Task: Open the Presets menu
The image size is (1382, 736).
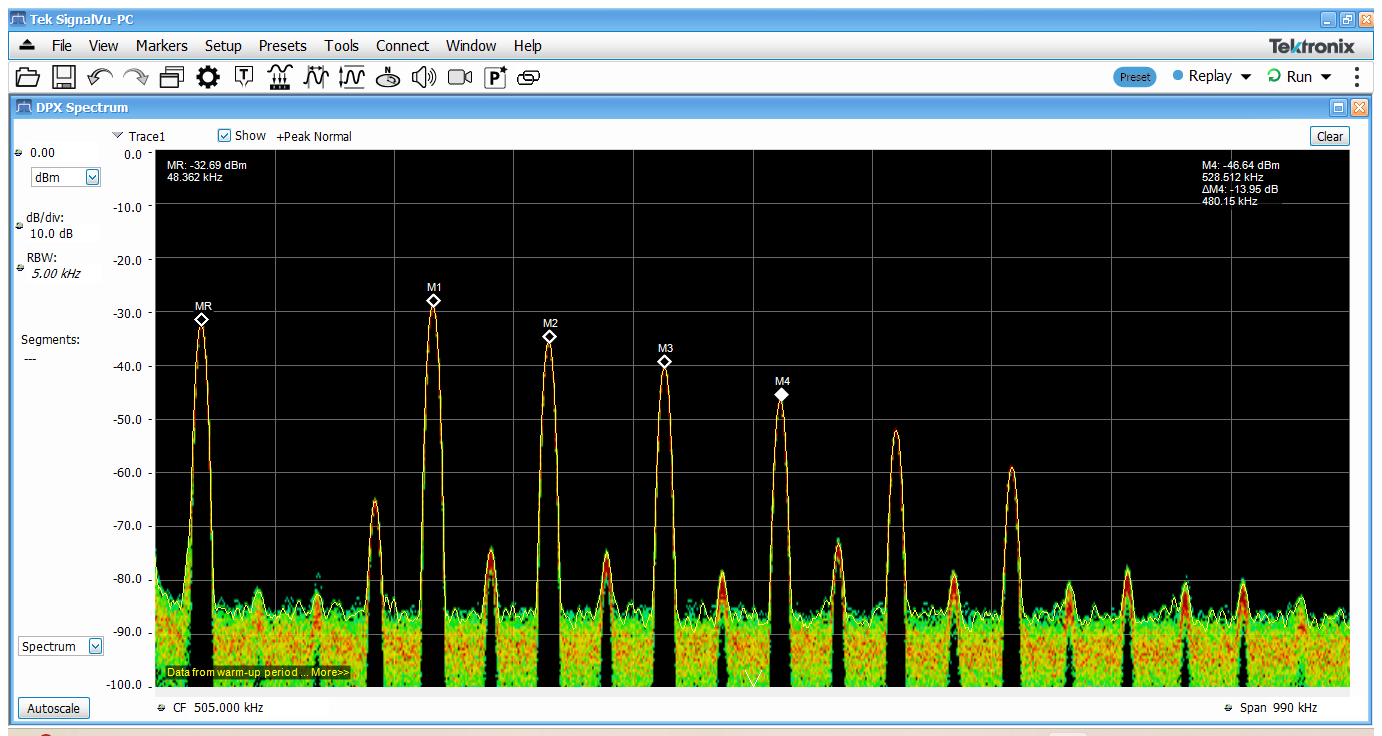Action: pos(282,46)
